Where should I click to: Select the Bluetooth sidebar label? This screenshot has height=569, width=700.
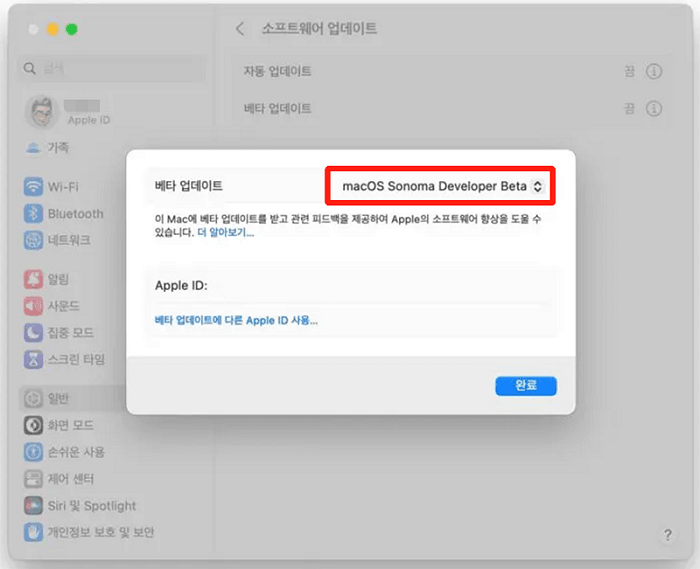click(x=75, y=214)
